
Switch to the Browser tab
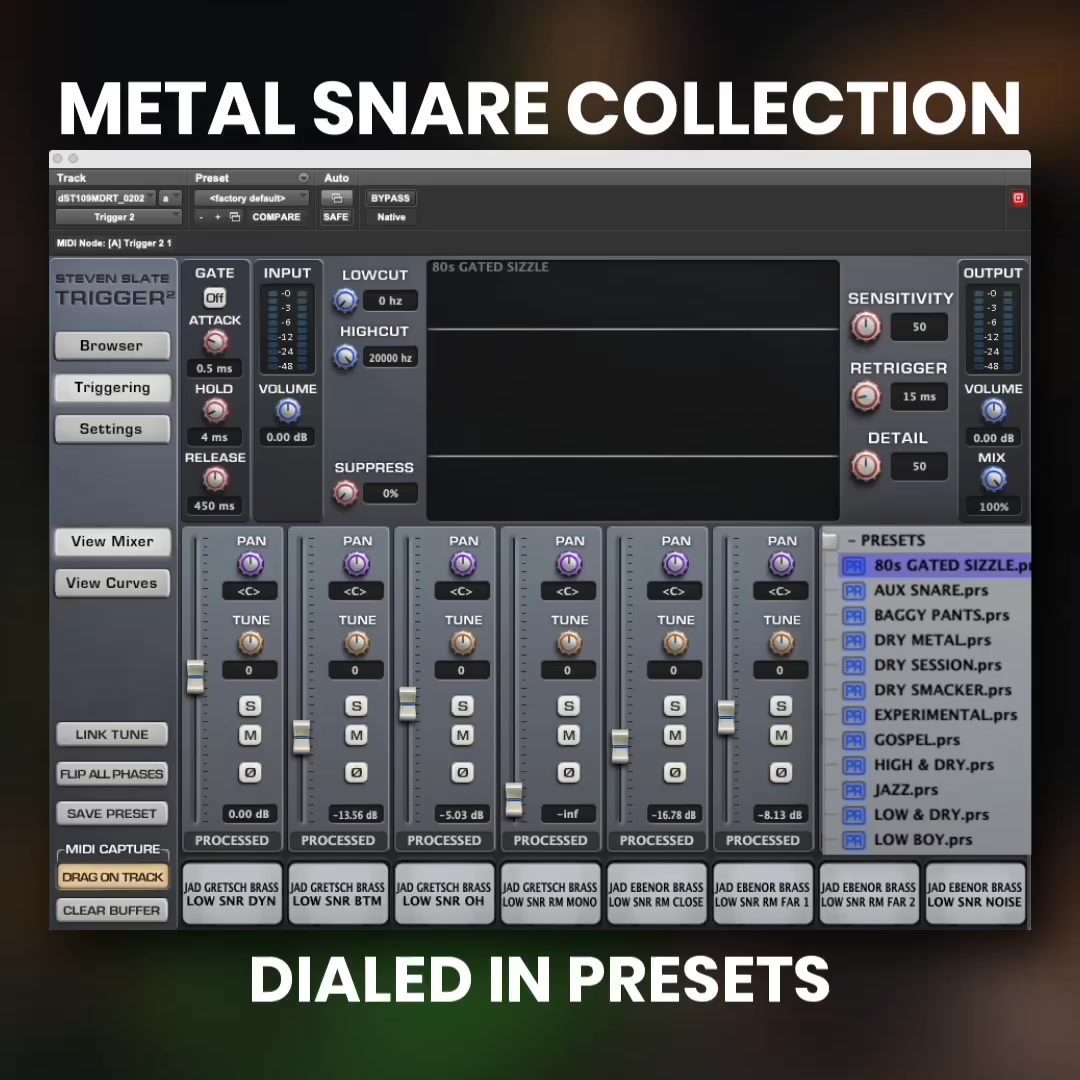pyautogui.click(x=112, y=346)
